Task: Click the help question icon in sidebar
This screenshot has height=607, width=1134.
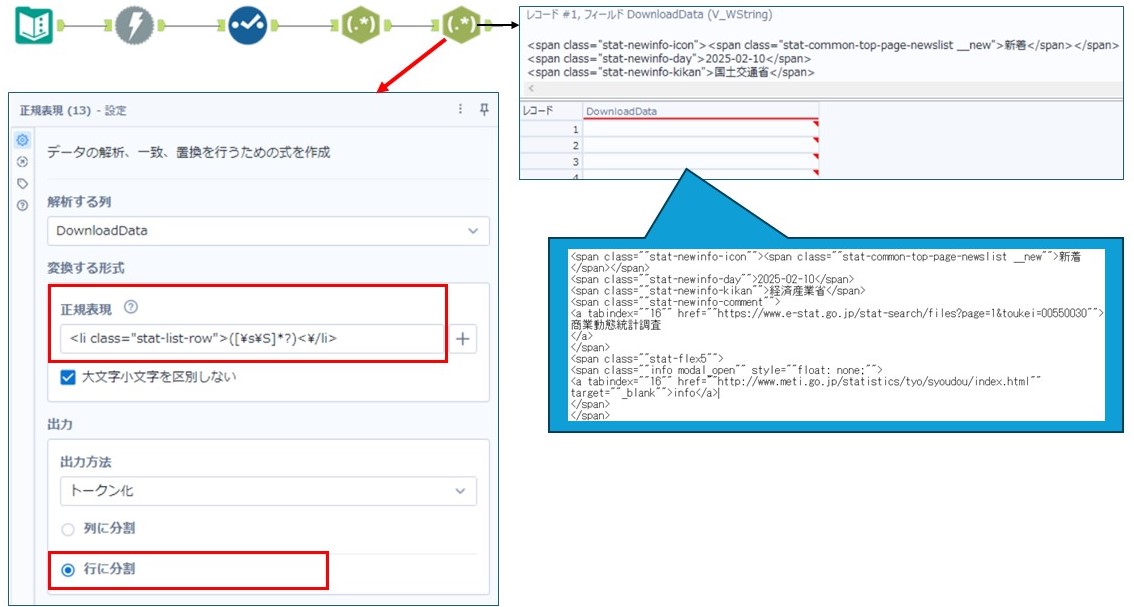Action: tap(22, 205)
